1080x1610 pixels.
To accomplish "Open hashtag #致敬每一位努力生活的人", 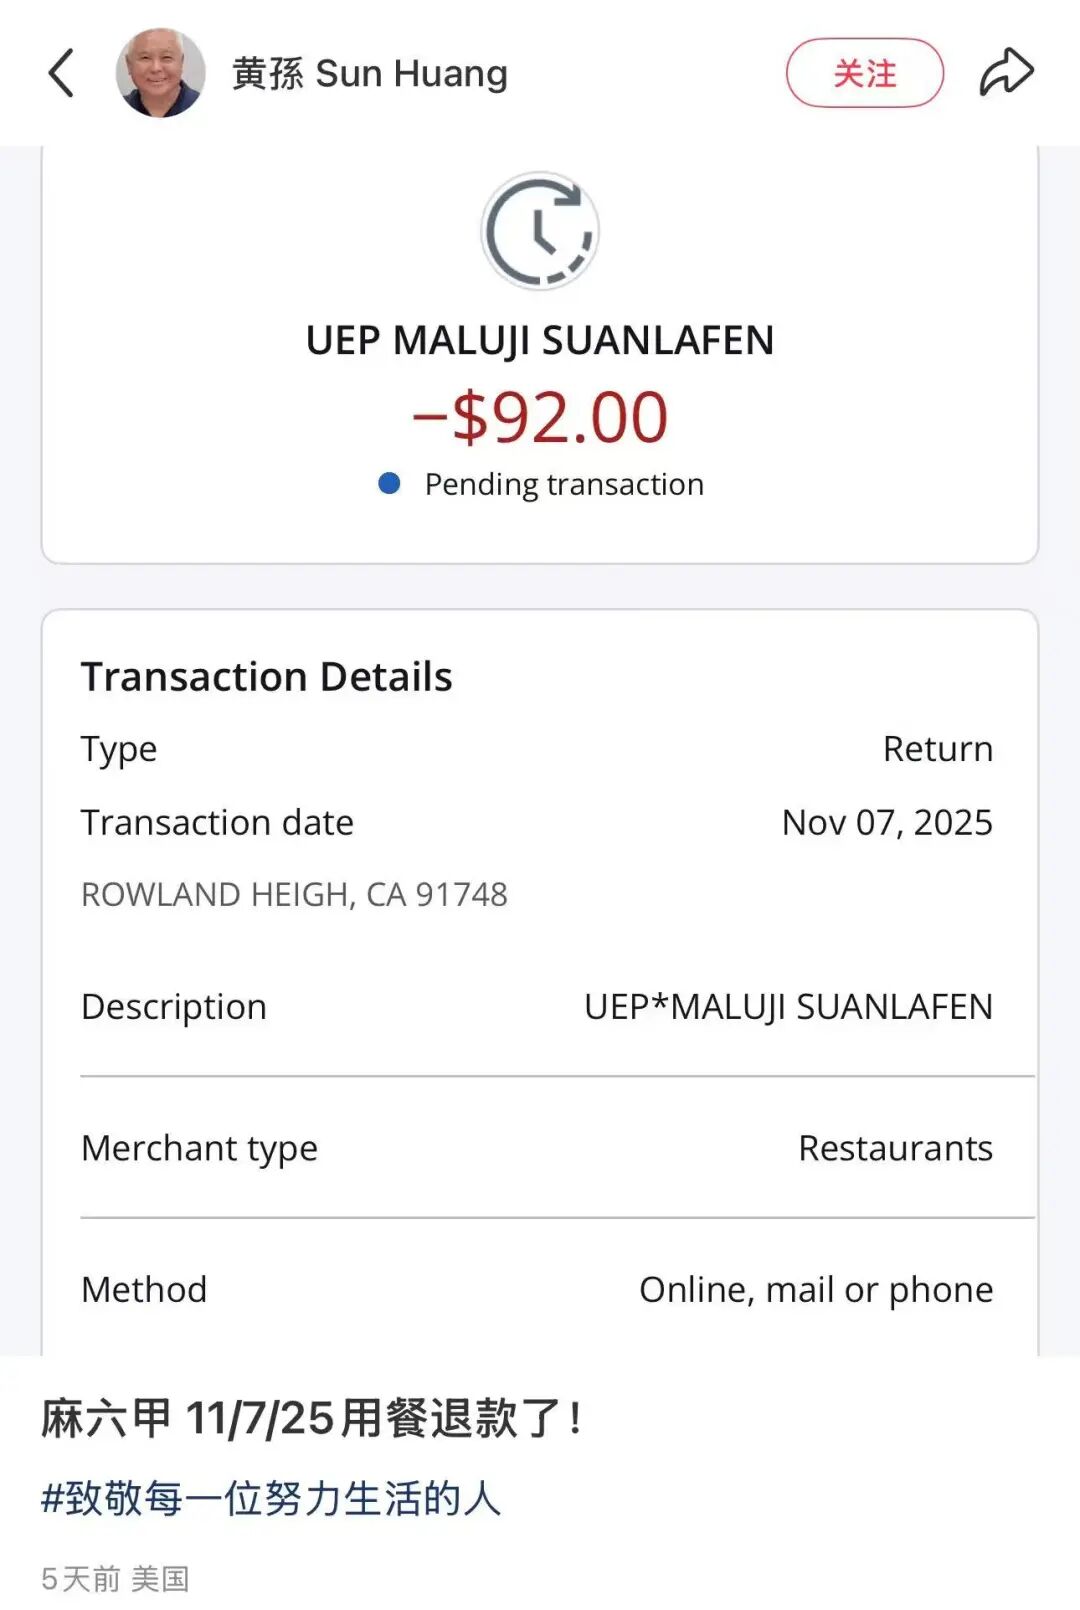I will coord(271,1498).
